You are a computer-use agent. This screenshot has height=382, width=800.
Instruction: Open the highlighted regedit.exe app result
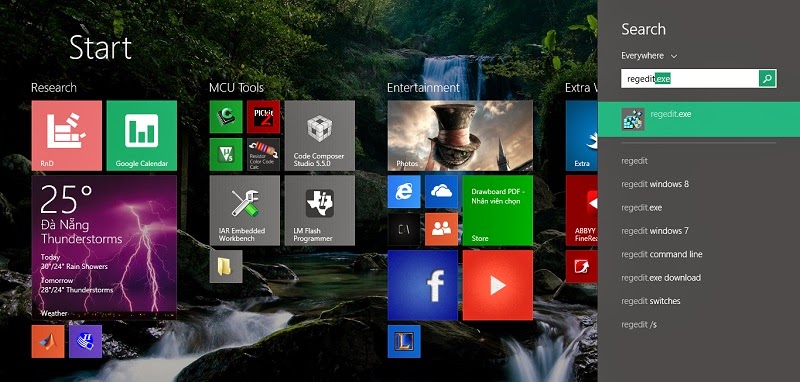click(x=698, y=119)
